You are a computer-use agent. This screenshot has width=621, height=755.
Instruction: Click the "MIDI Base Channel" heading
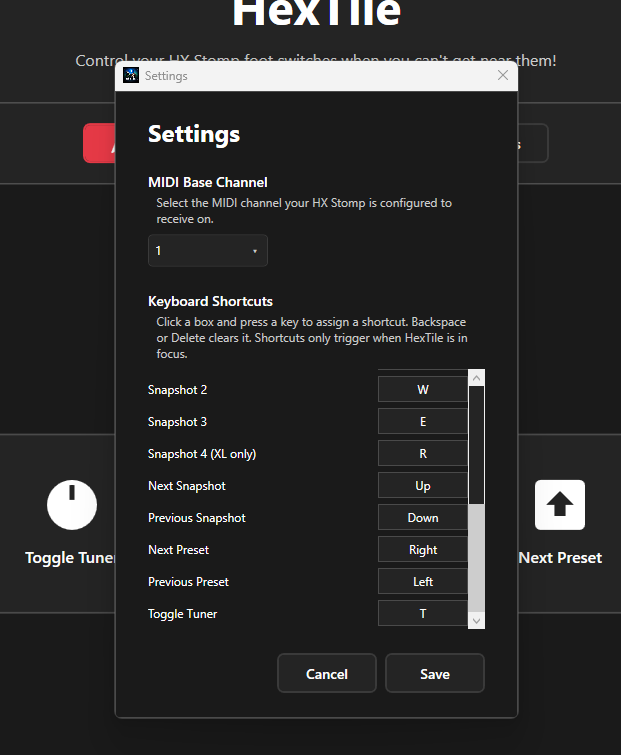208,182
